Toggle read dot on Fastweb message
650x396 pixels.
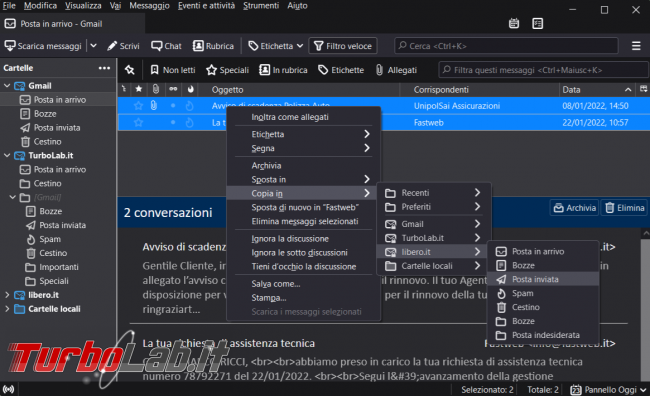(x=173, y=122)
